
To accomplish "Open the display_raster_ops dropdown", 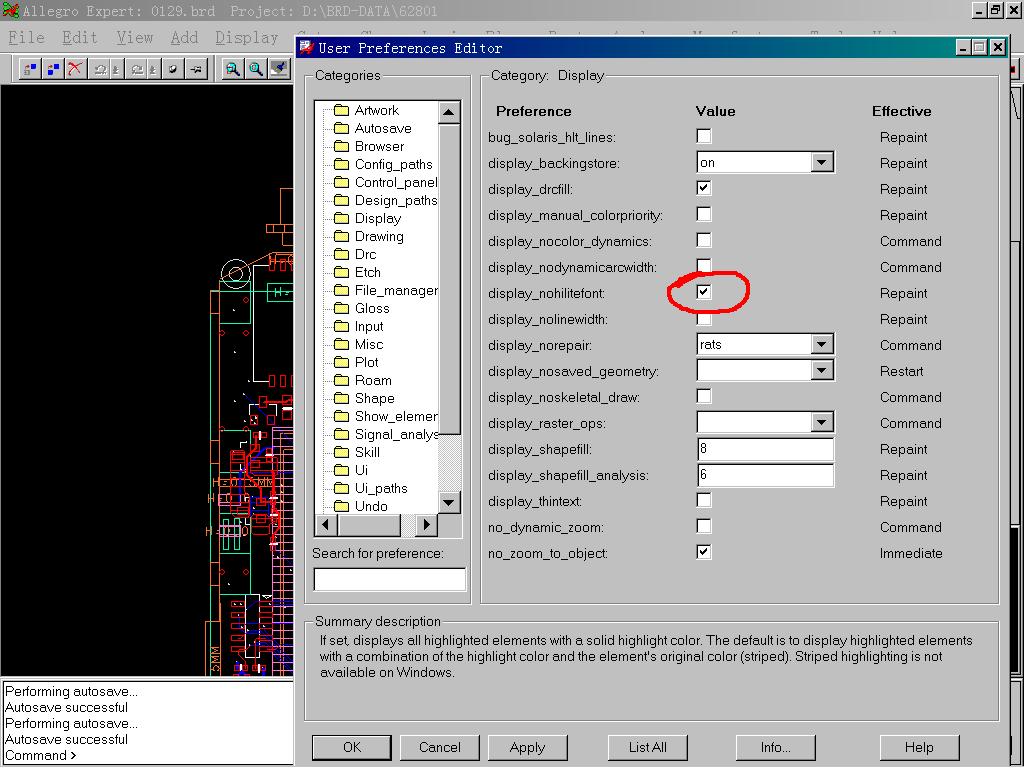I will 822,422.
